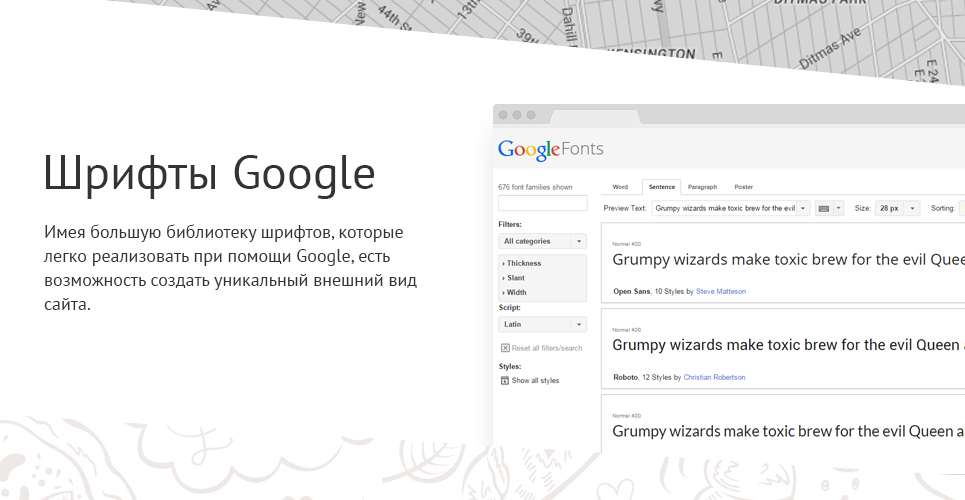
Task: Click the Filters: label
Action: pos(510,225)
